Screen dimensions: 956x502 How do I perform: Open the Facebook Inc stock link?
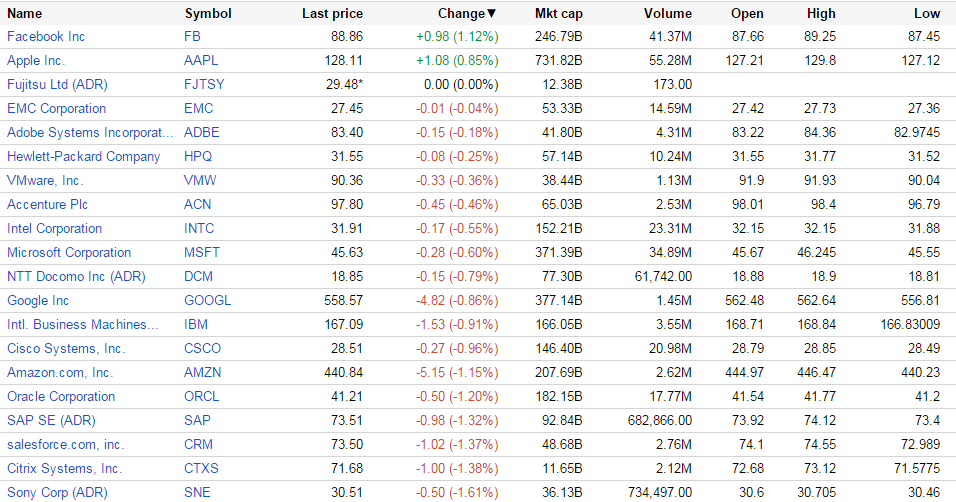click(46, 36)
